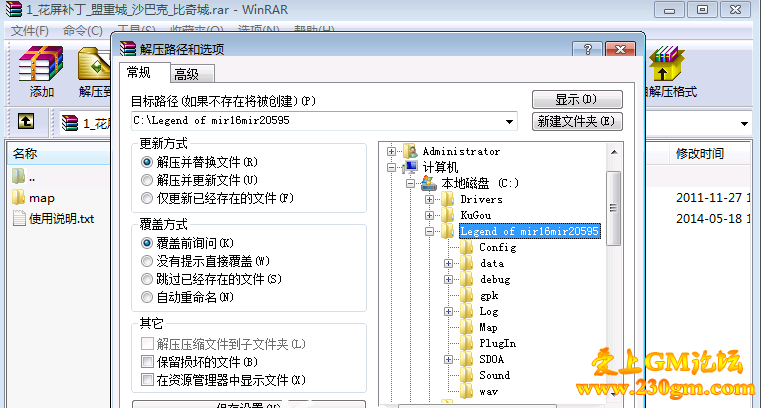Select 解压并替换文件 radio option
The image size is (761, 408).
coord(147,162)
